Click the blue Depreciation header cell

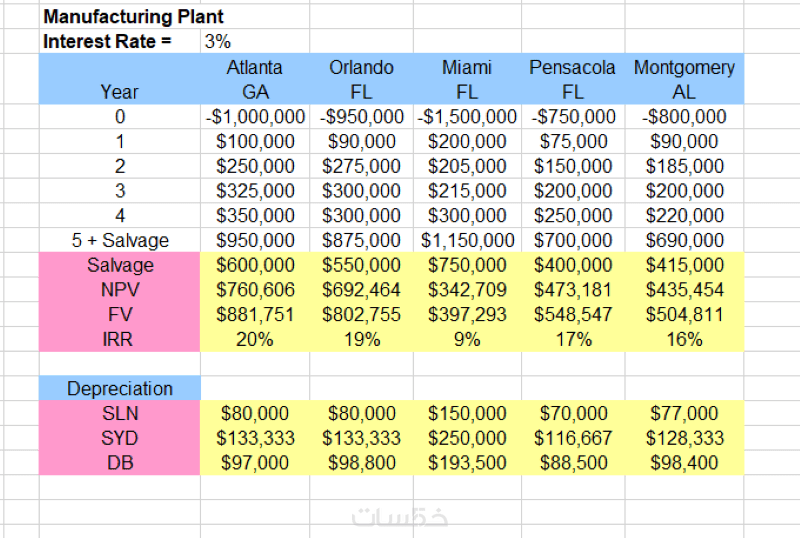click(119, 389)
